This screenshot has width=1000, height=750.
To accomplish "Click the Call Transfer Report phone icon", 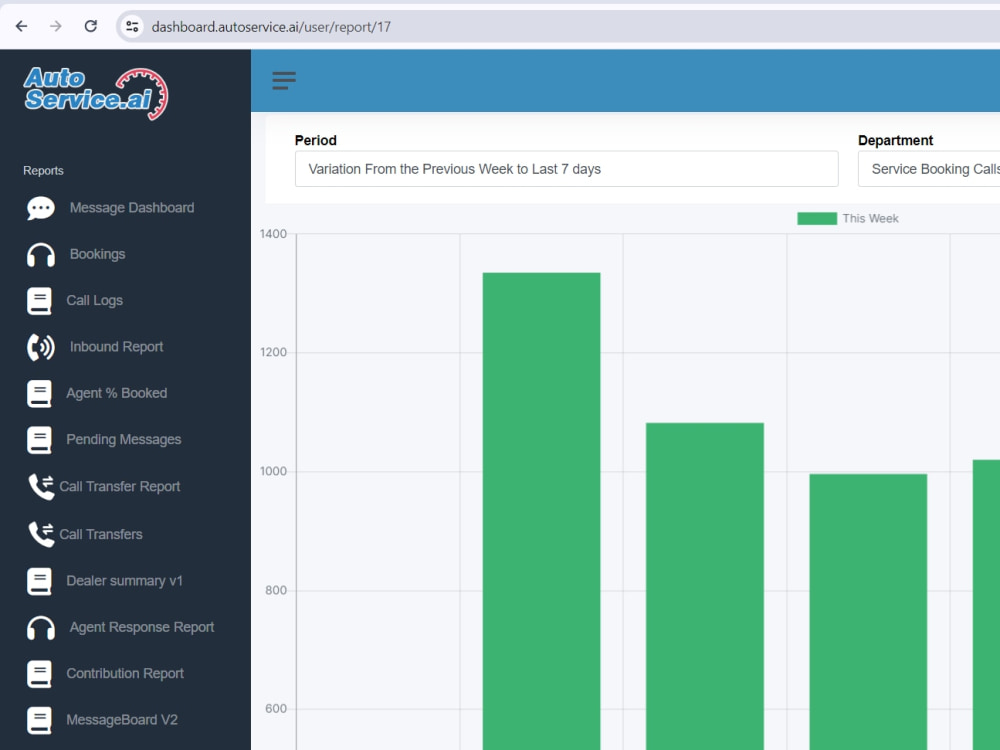I will pyautogui.click(x=41, y=487).
